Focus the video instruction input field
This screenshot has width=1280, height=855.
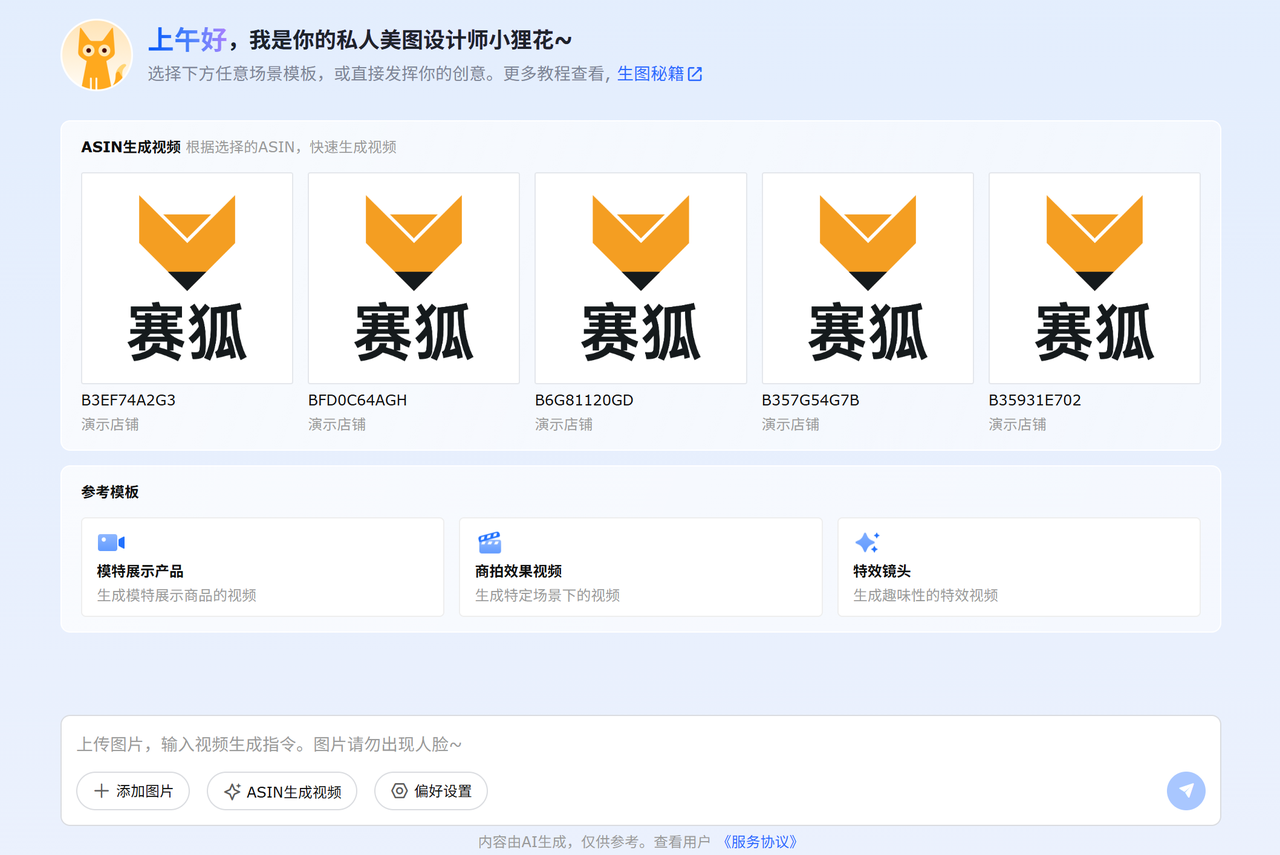pos(640,745)
